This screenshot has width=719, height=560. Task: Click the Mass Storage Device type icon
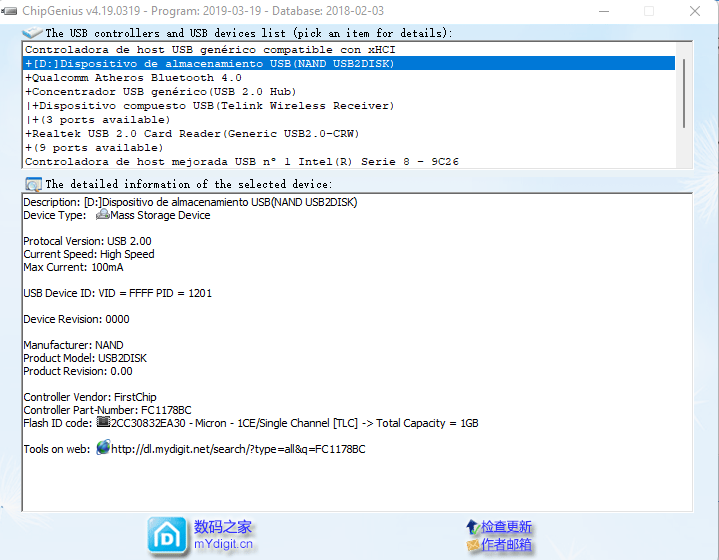(102, 215)
